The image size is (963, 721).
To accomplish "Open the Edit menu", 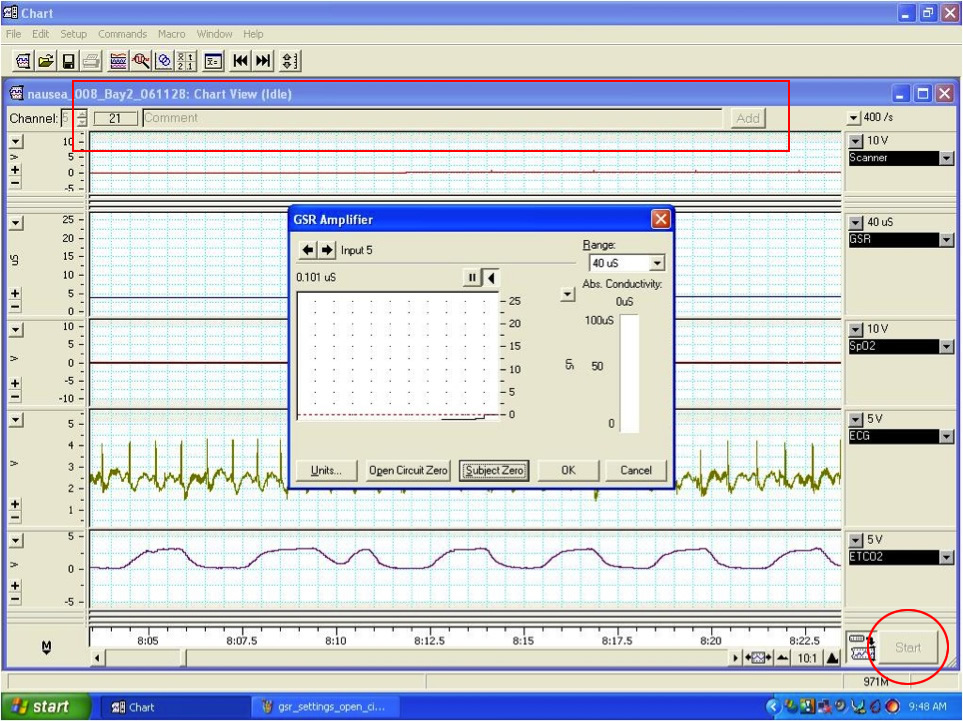I will pyautogui.click(x=41, y=34).
